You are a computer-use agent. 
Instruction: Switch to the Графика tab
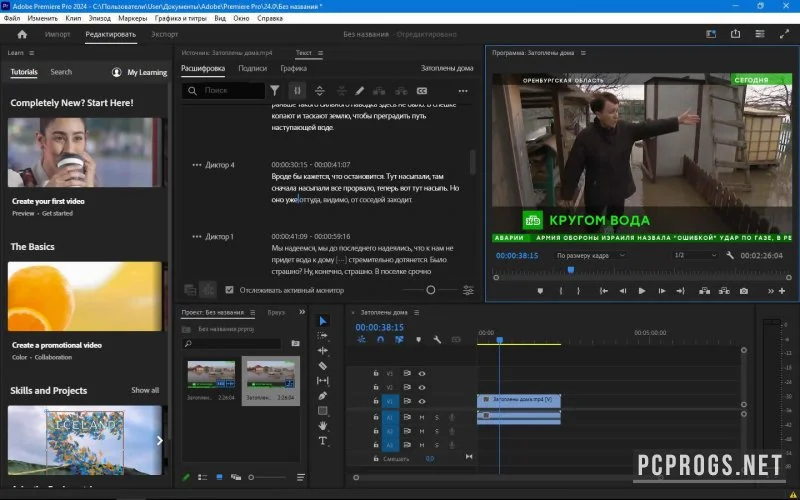(x=293, y=68)
